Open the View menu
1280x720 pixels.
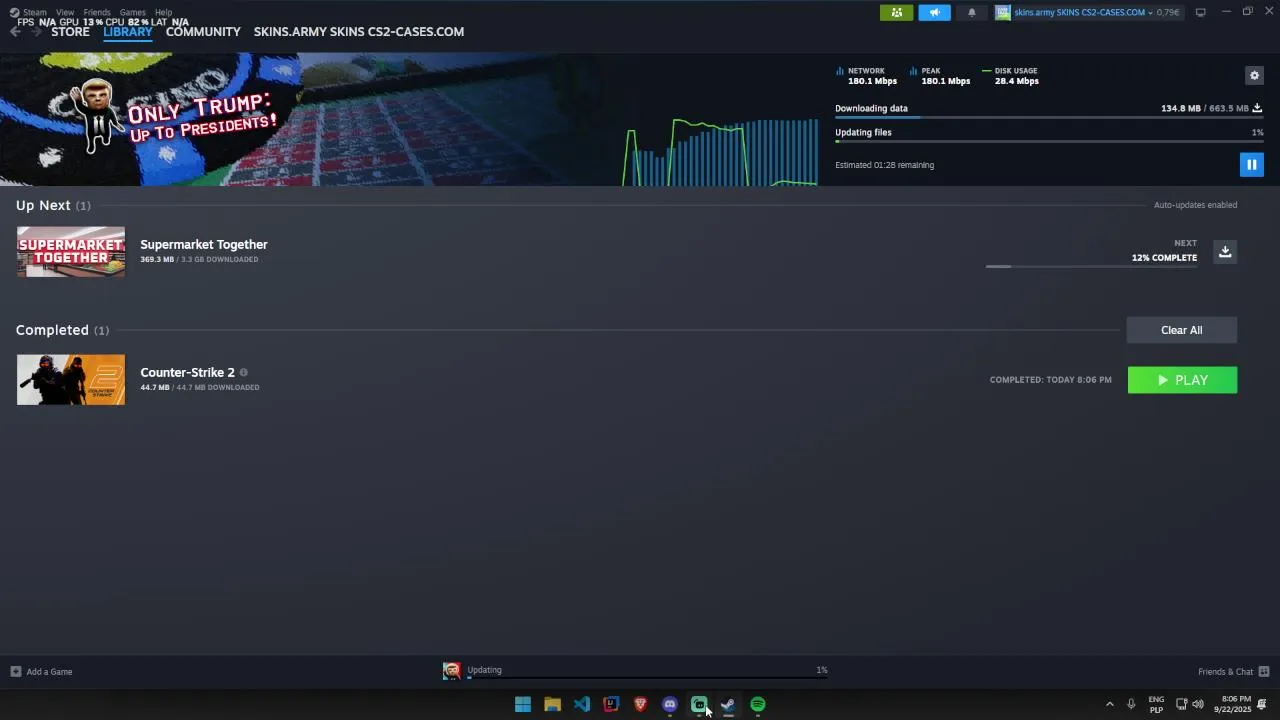point(65,12)
